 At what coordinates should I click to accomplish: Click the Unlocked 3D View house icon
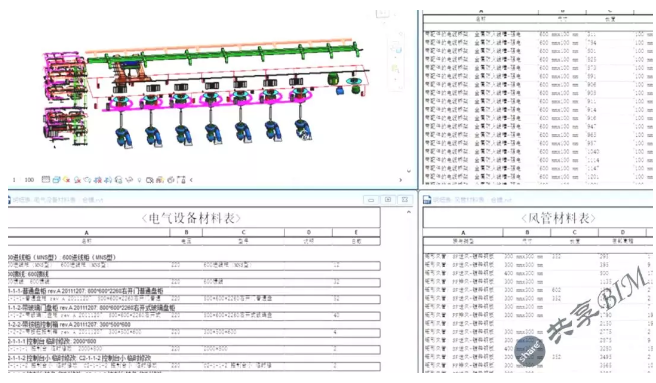pos(119,180)
